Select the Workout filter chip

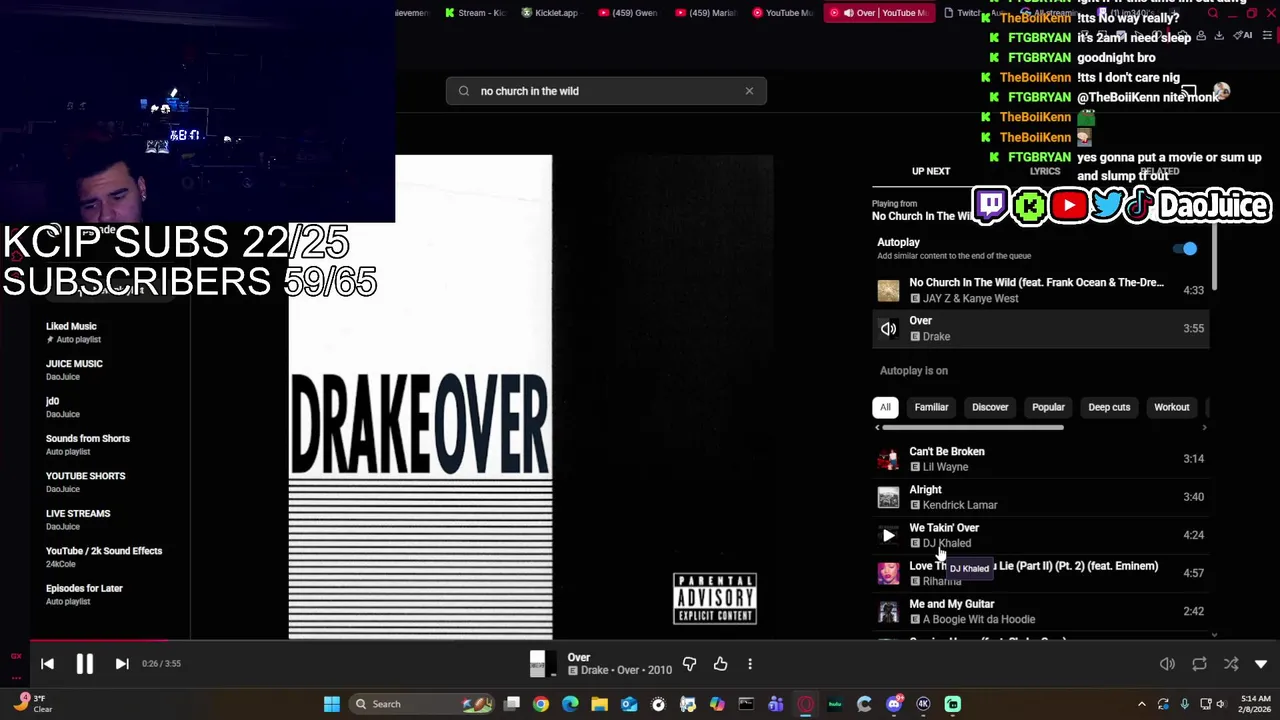coord(1171,407)
